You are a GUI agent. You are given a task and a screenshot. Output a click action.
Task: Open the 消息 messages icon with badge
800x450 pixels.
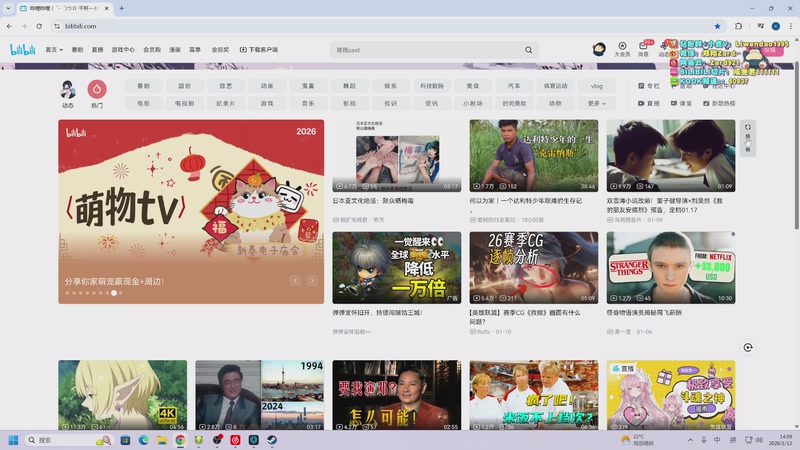(x=643, y=49)
